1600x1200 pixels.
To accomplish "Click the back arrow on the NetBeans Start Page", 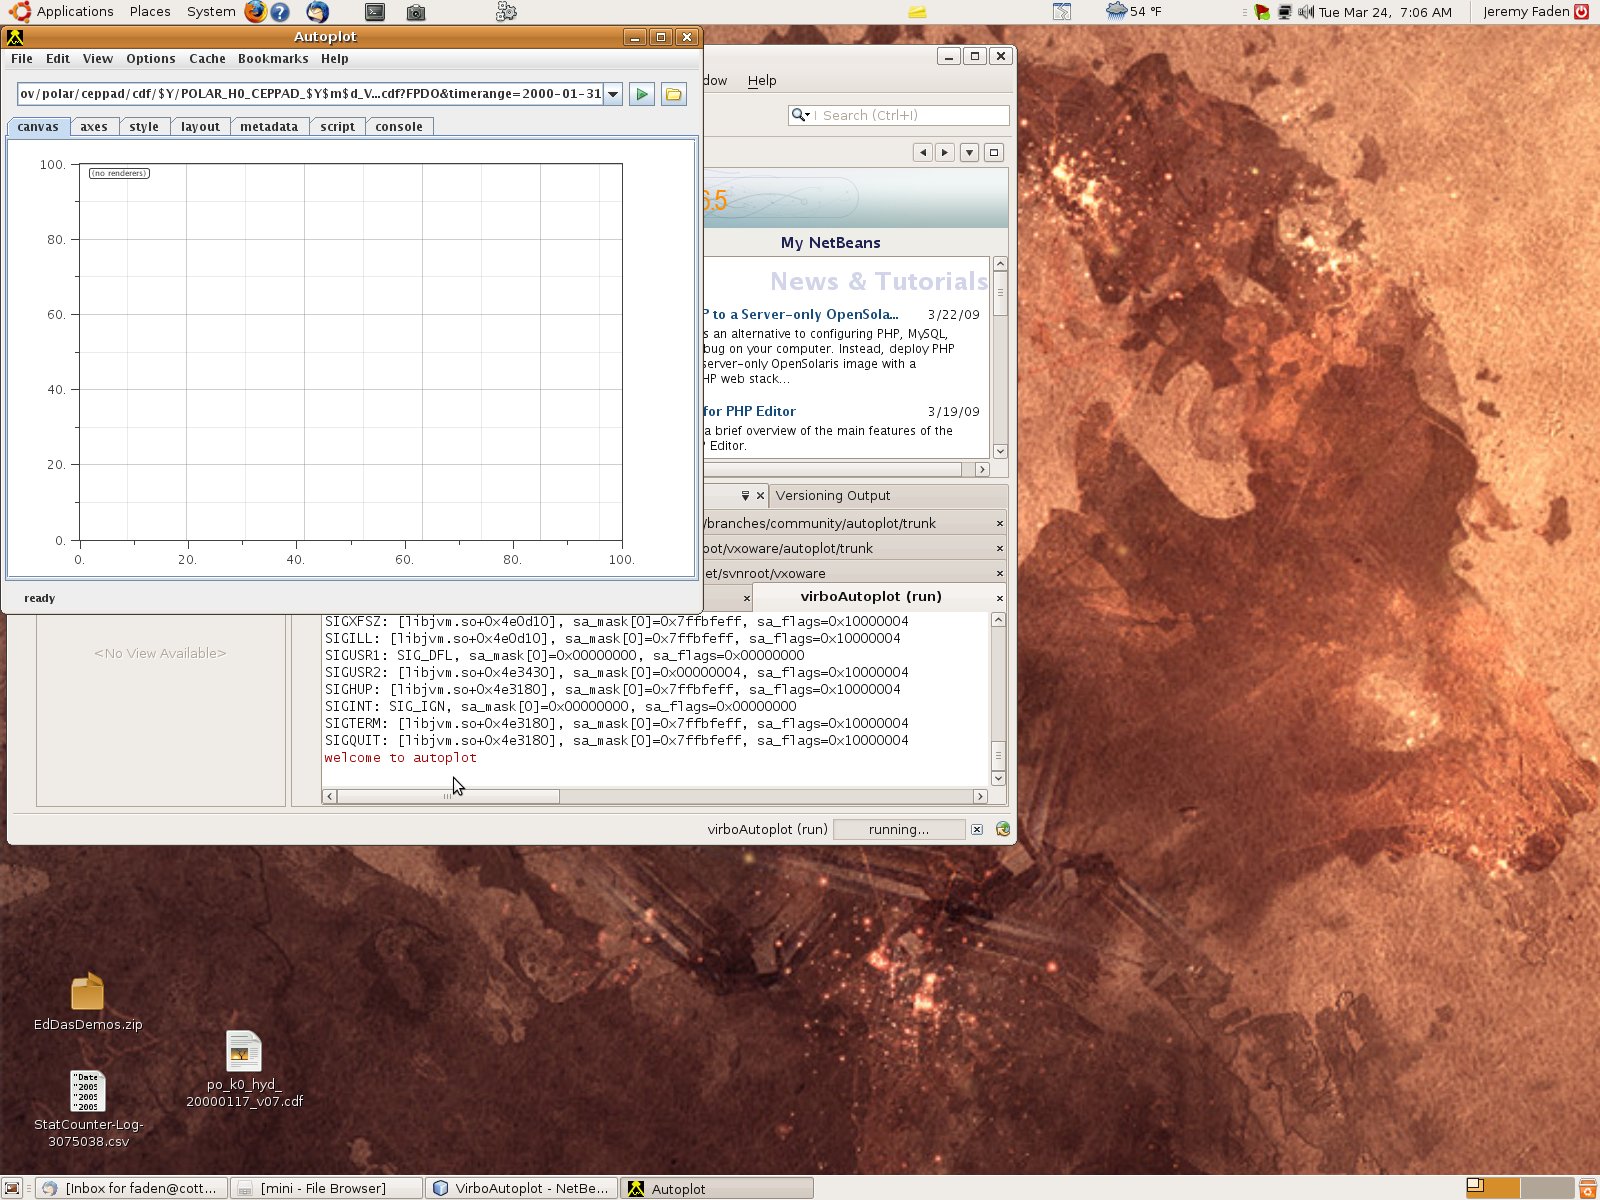I will [922, 152].
